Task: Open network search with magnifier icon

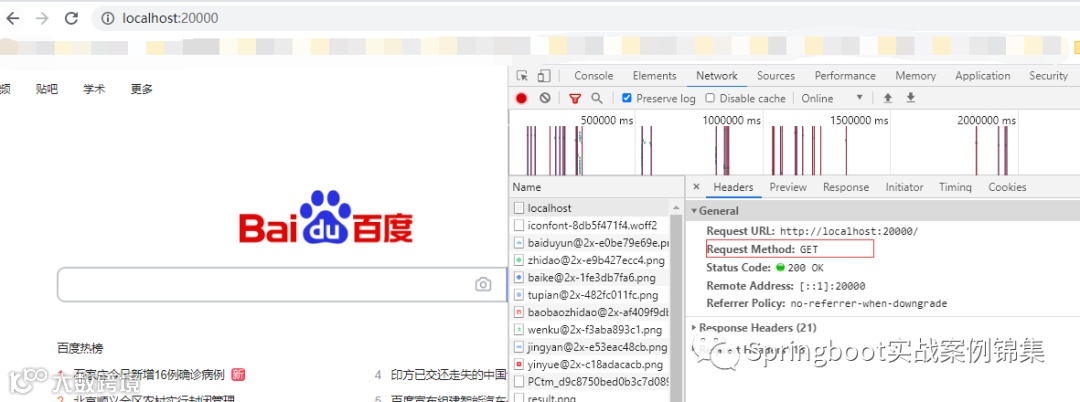Action: pos(597,98)
